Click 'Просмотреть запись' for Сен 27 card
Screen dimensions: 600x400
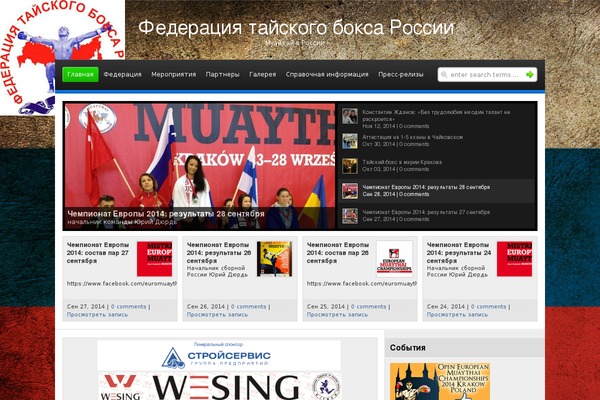pyautogui.click(x=97, y=315)
